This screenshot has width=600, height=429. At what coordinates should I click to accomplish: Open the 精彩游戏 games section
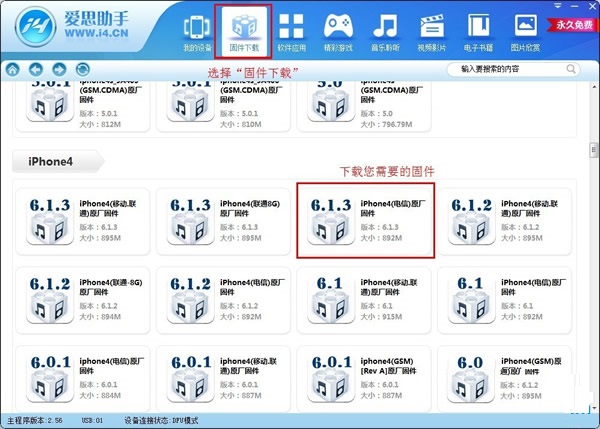pyautogui.click(x=338, y=34)
